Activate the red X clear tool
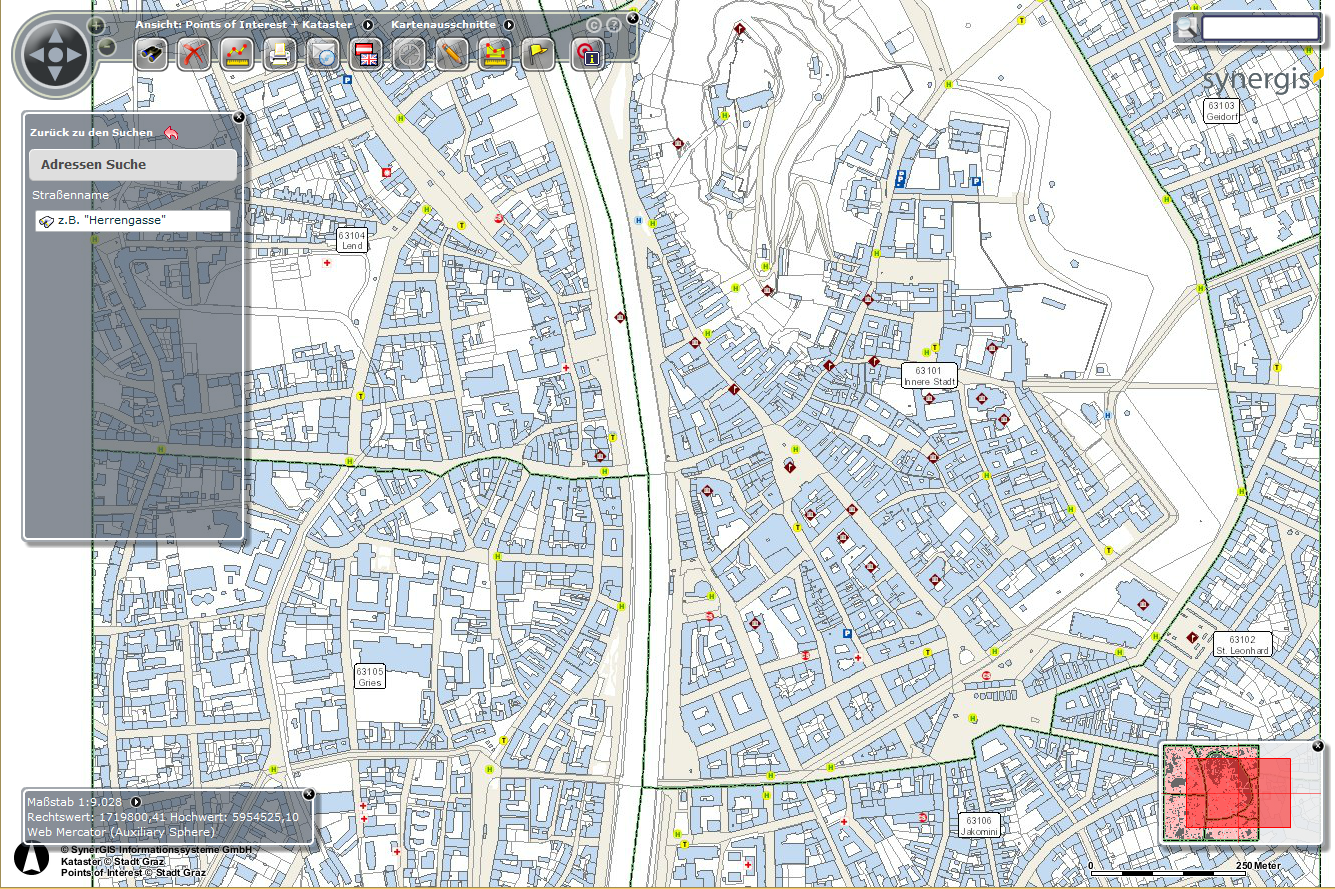The image size is (1335, 889). coord(193,54)
